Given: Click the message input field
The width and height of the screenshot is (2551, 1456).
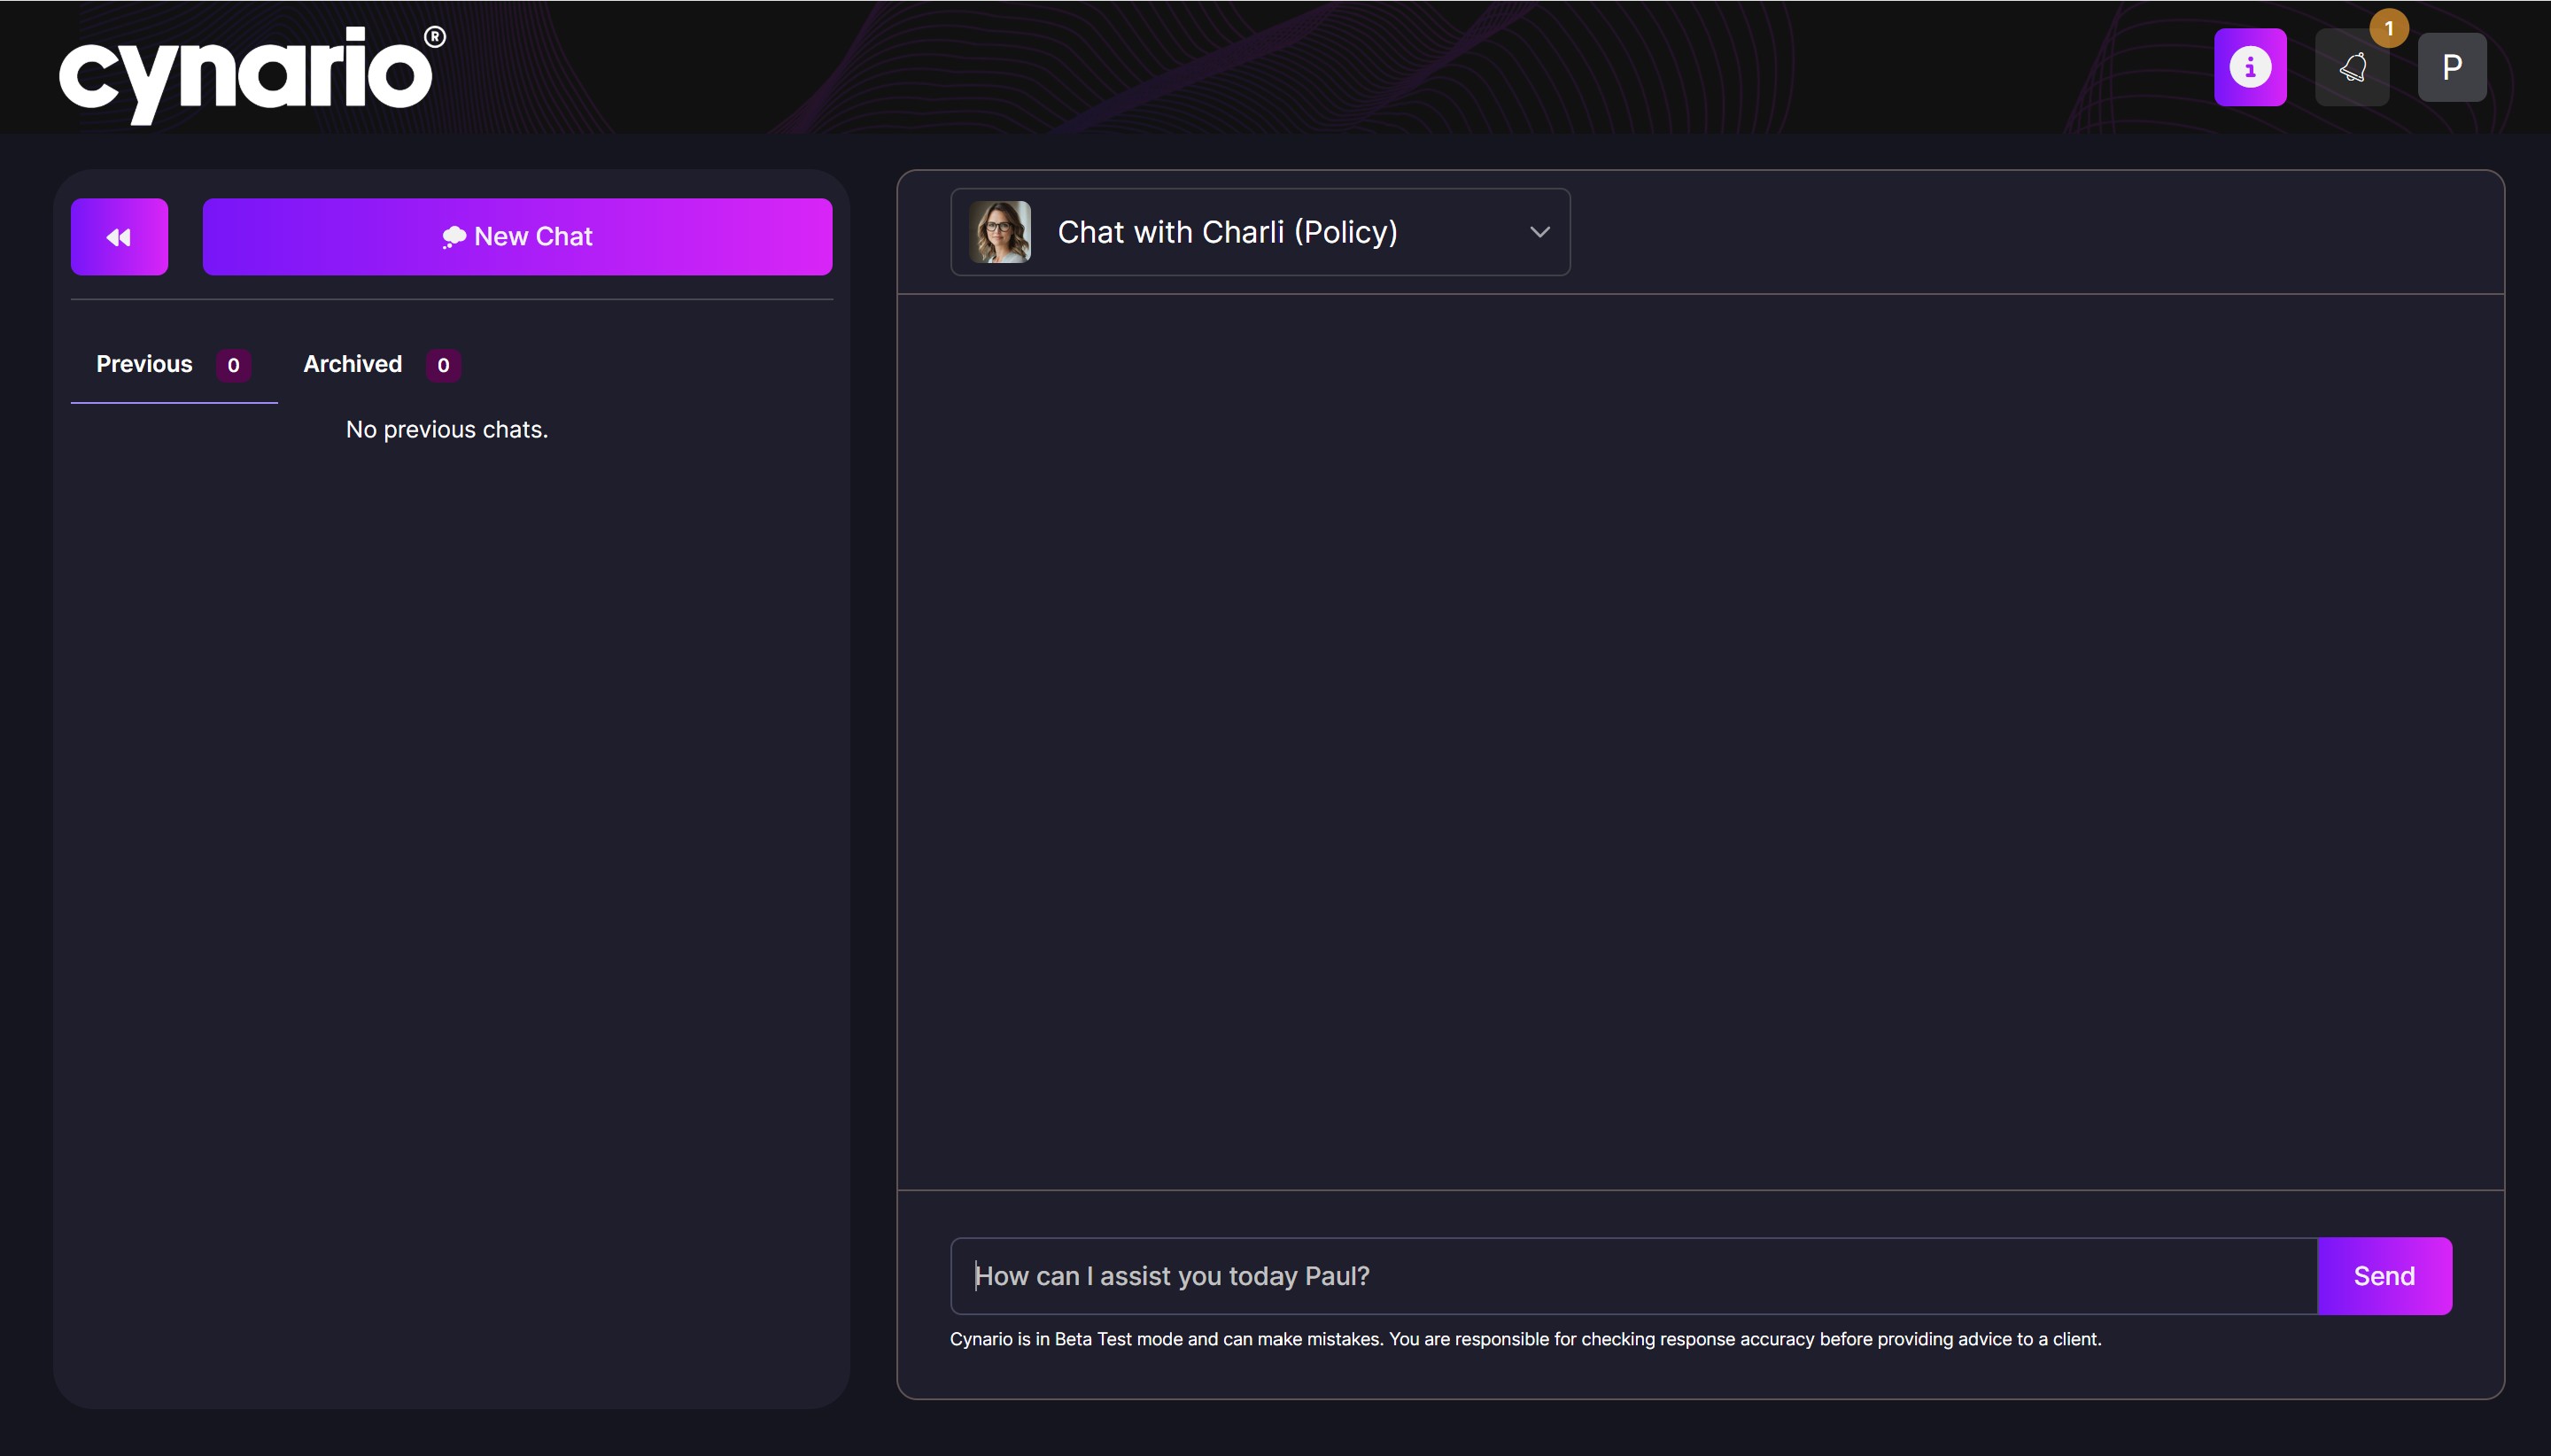Looking at the screenshot, I should 1633,1276.
